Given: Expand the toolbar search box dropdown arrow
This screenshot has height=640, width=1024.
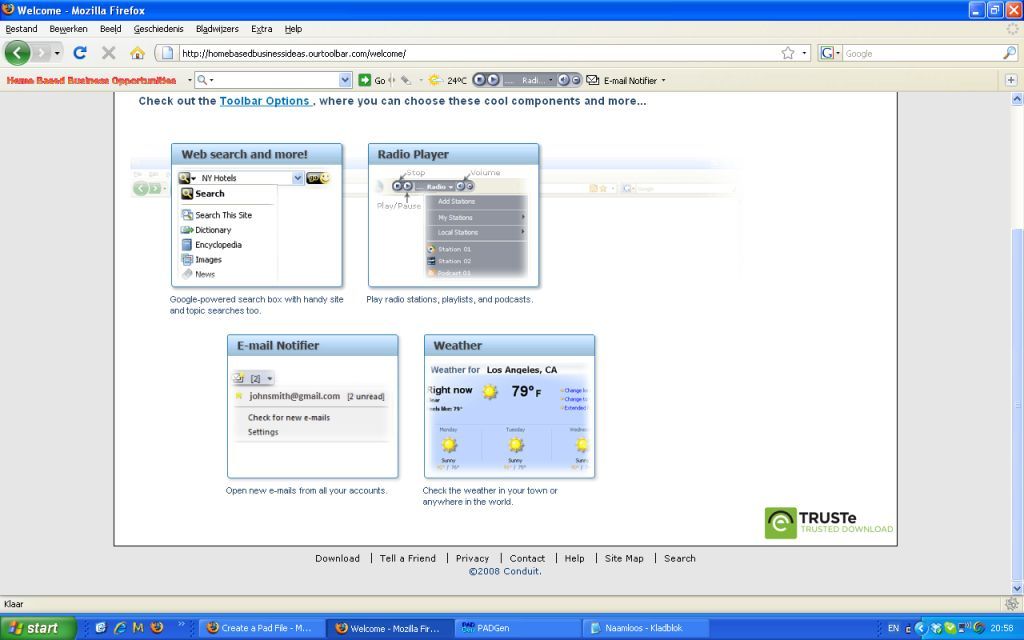Looking at the screenshot, I should tap(345, 80).
